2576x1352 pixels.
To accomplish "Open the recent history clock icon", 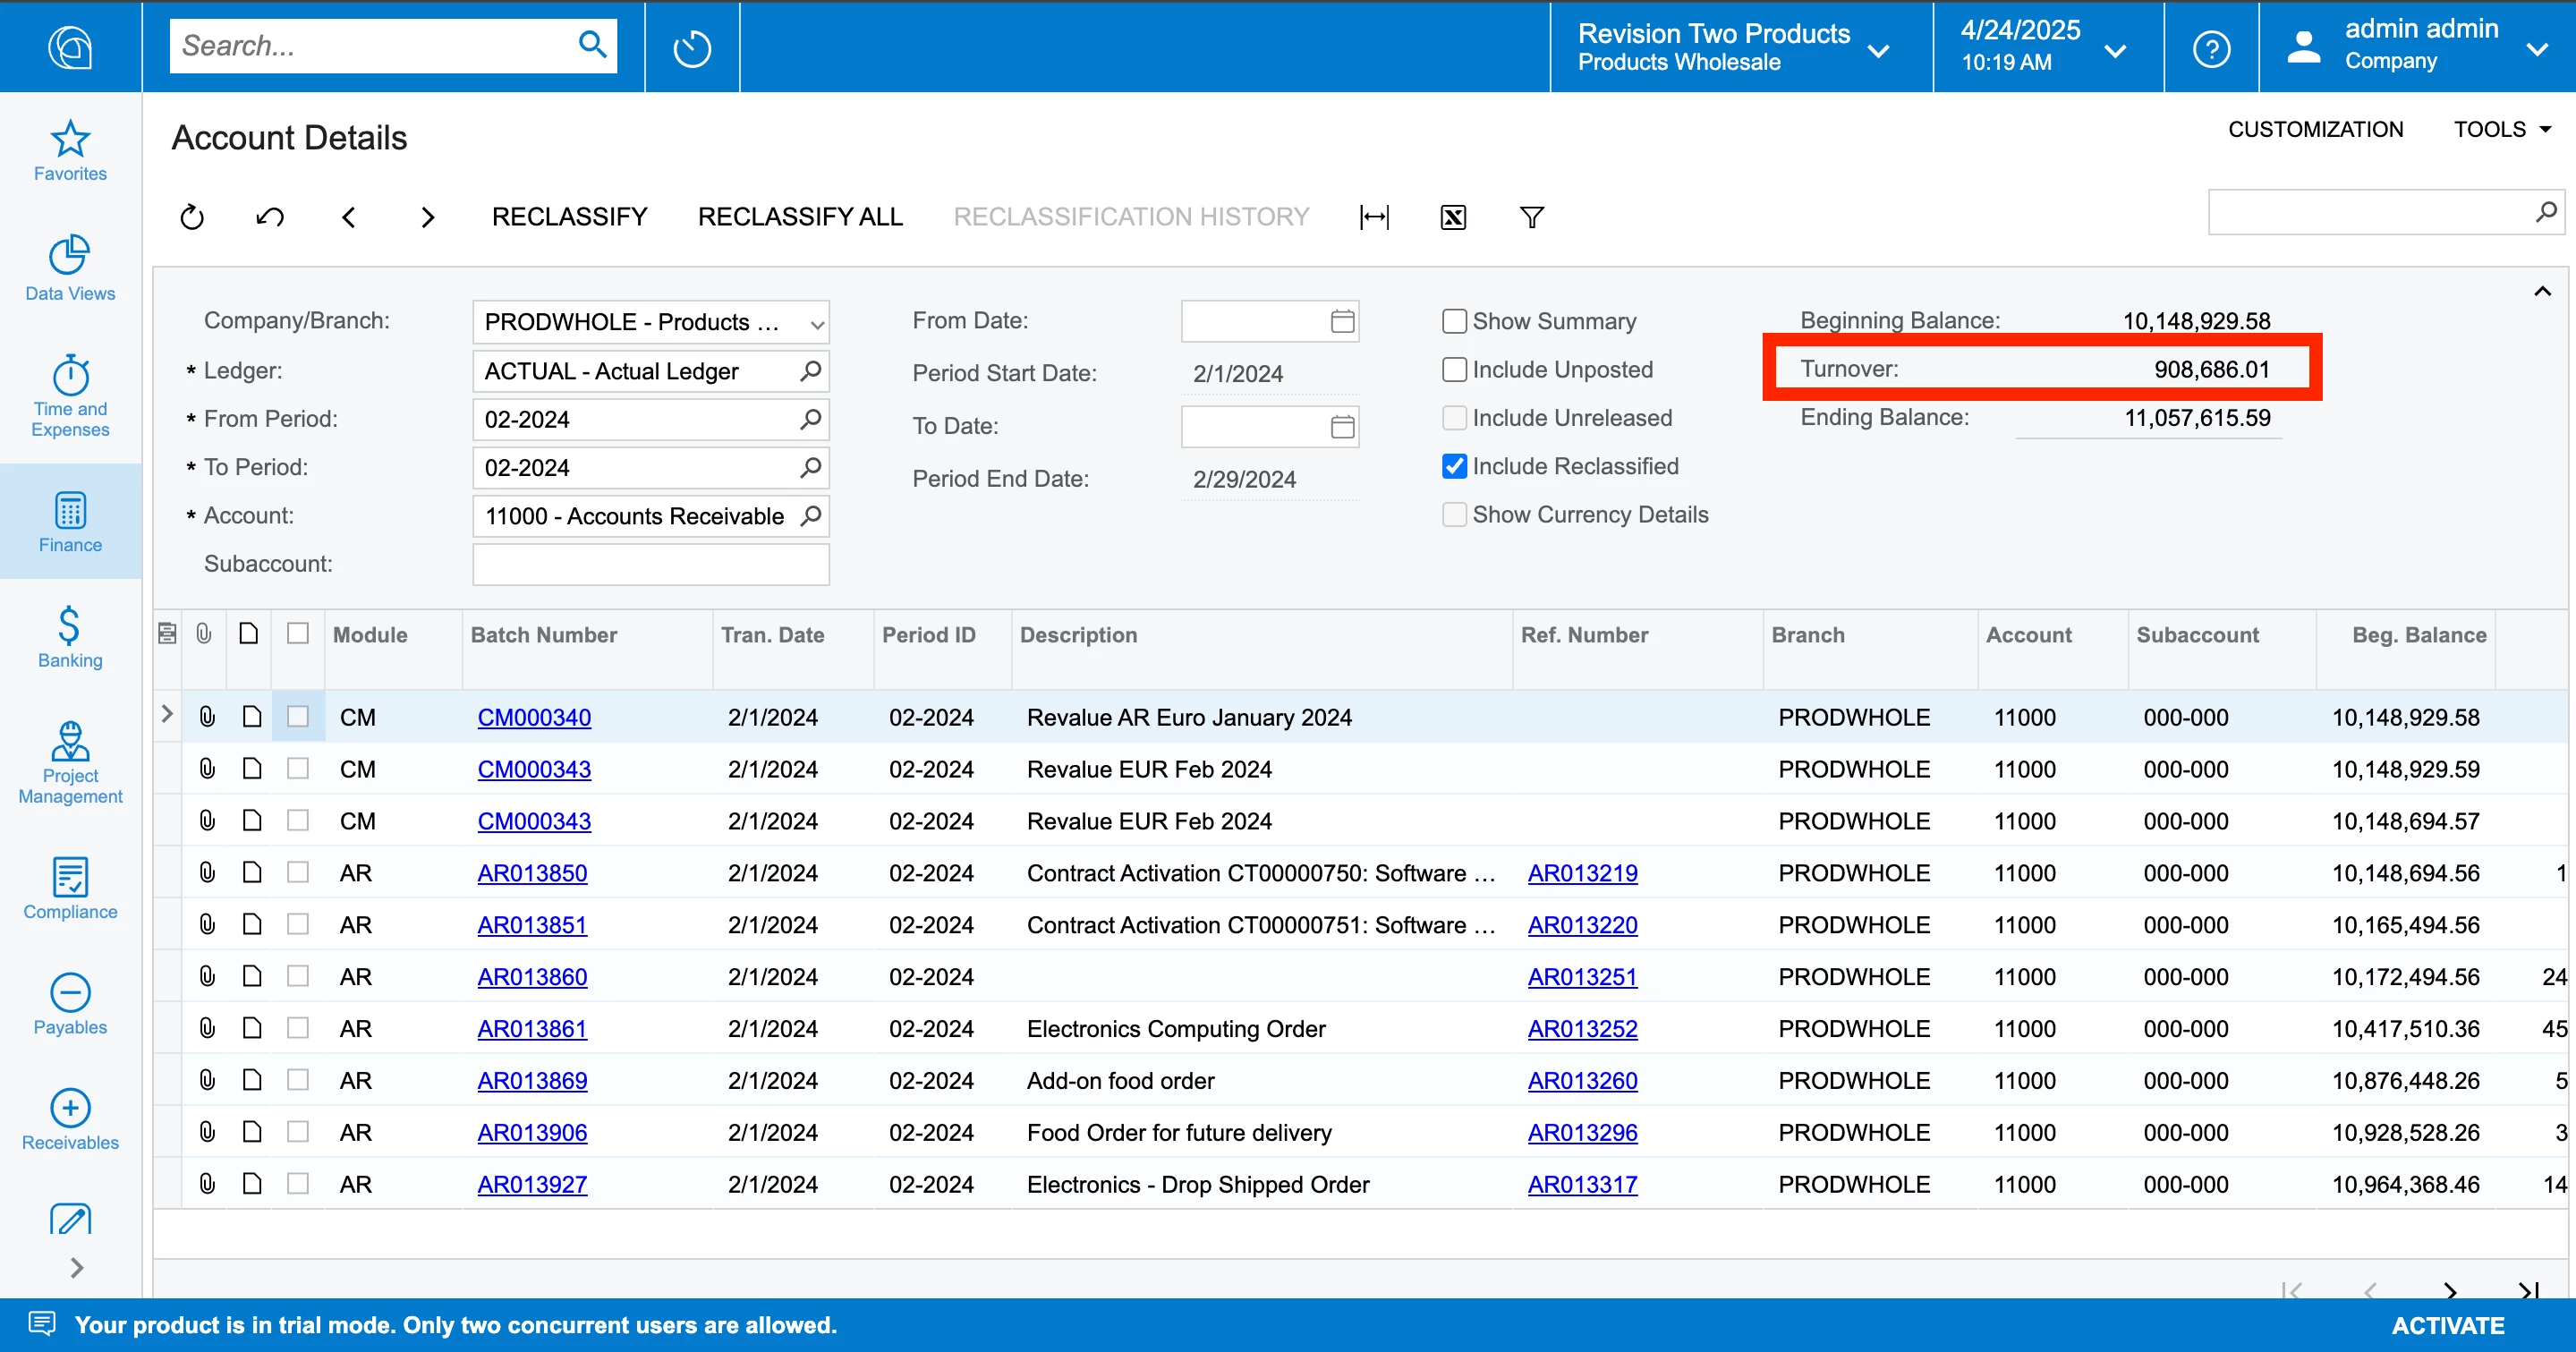I will pyautogui.click(x=692, y=47).
